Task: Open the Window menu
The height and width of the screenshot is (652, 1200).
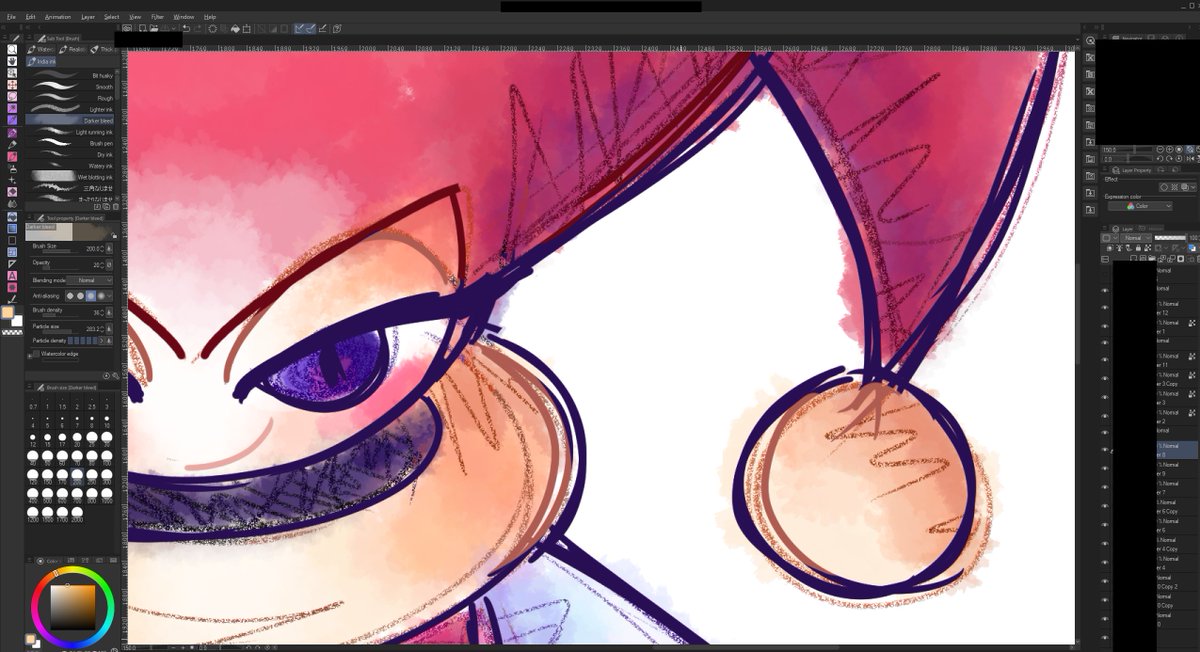Action: click(184, 17)
